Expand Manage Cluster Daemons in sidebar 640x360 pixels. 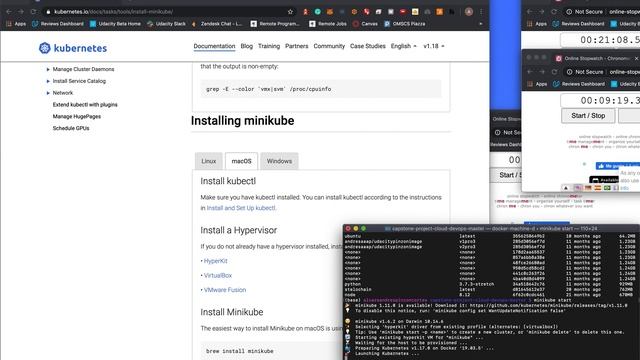click(48, 69)
